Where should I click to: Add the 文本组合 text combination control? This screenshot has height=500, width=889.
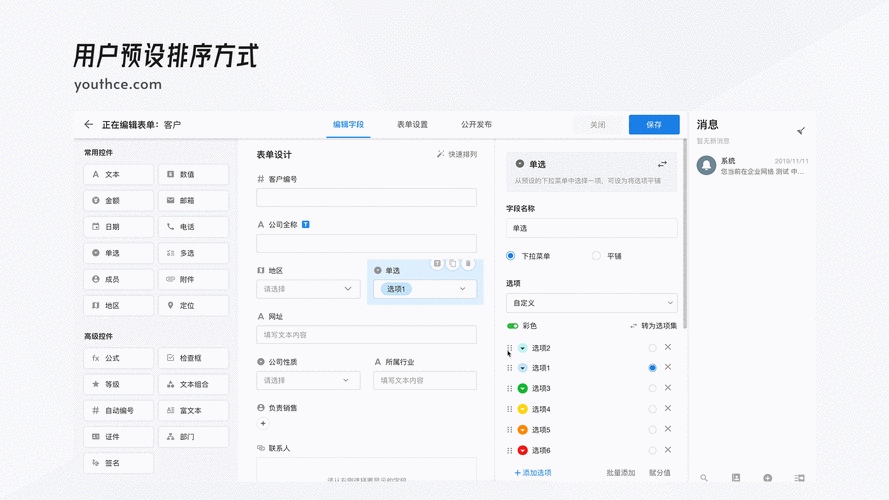tap(193, 384)
